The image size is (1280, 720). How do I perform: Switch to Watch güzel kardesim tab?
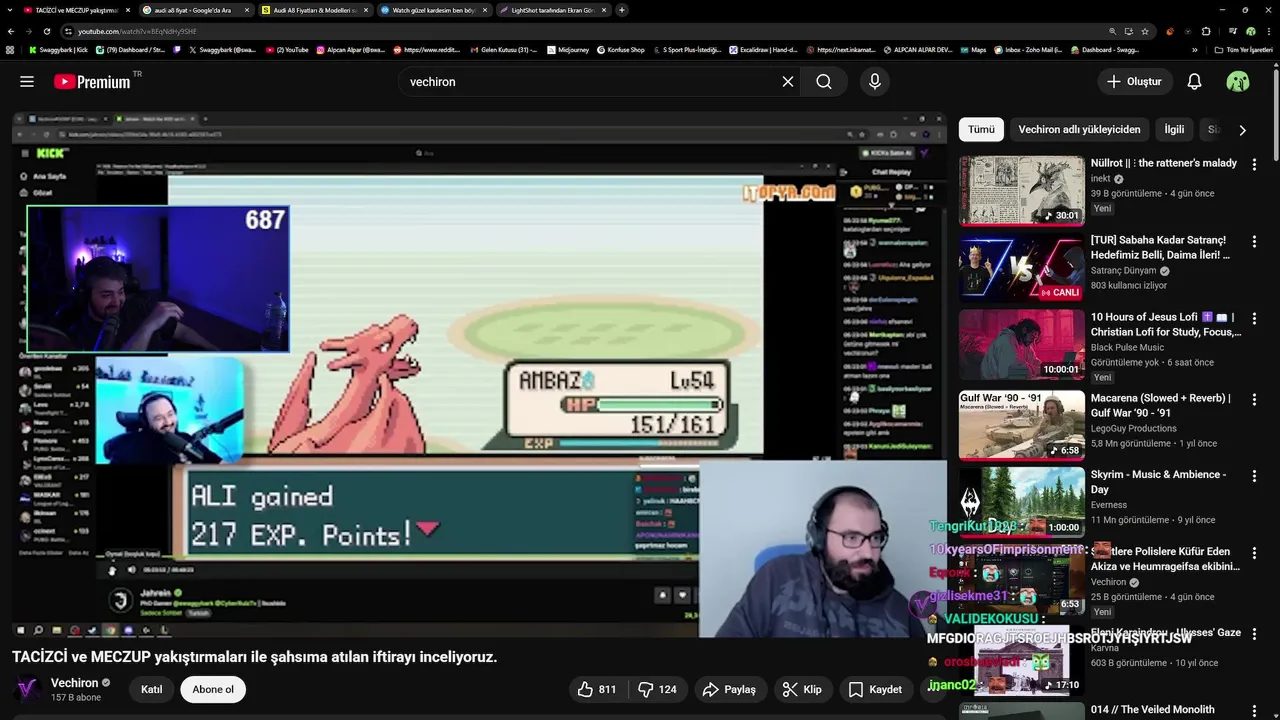coord(434,10)
